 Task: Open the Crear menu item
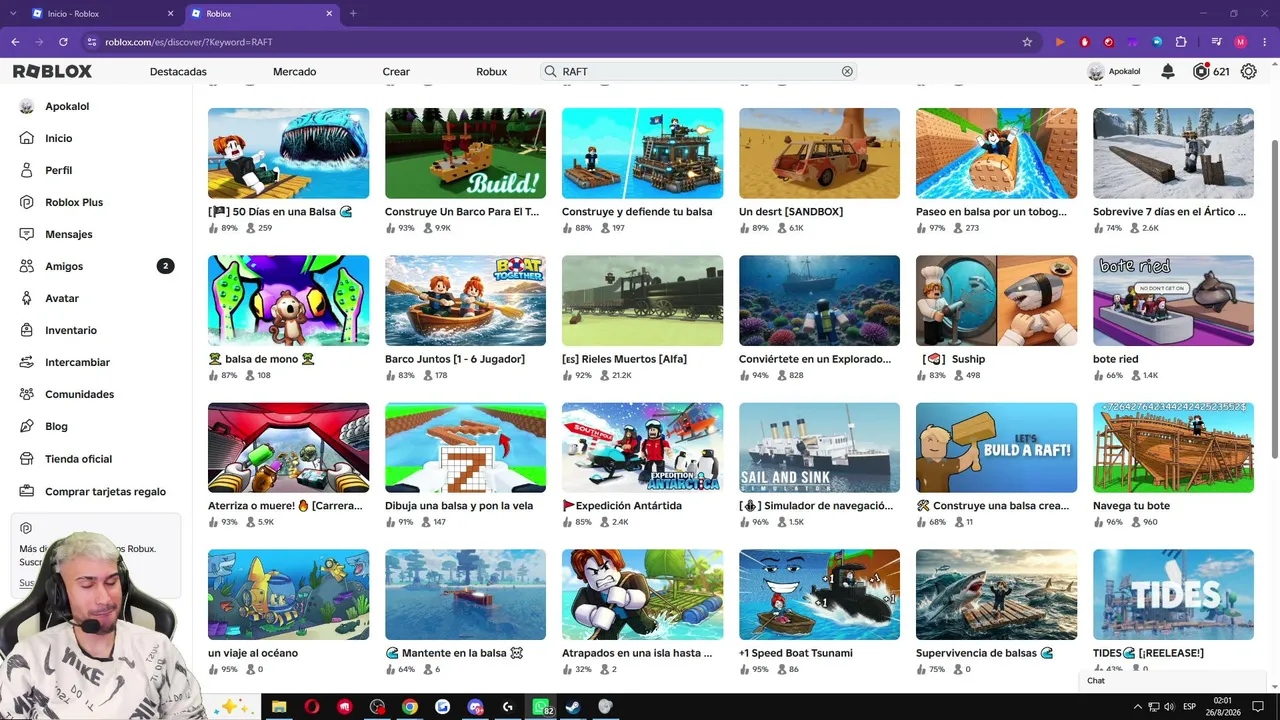[396, 72]
